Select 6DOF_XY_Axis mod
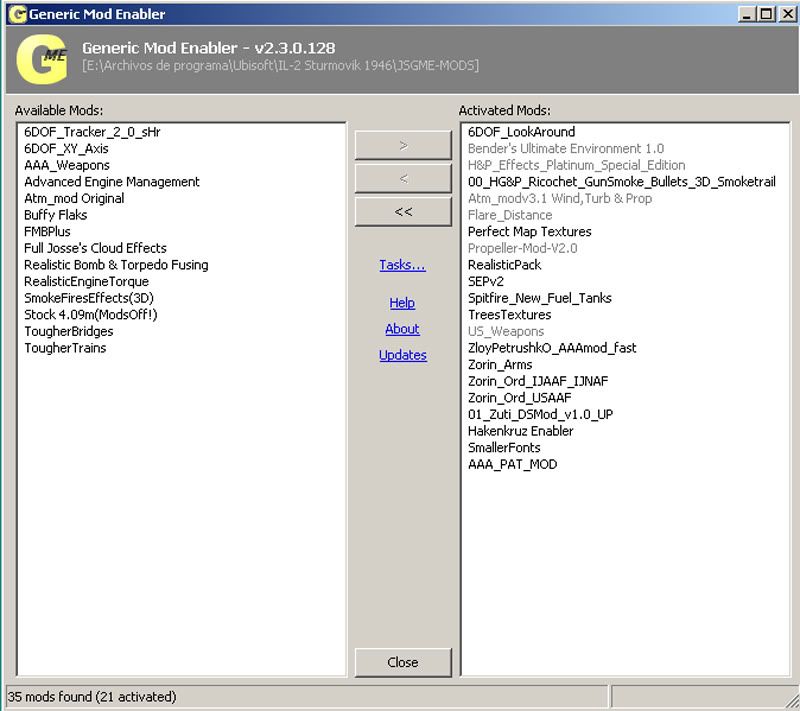The image size is (800, 711). point(66,148)
